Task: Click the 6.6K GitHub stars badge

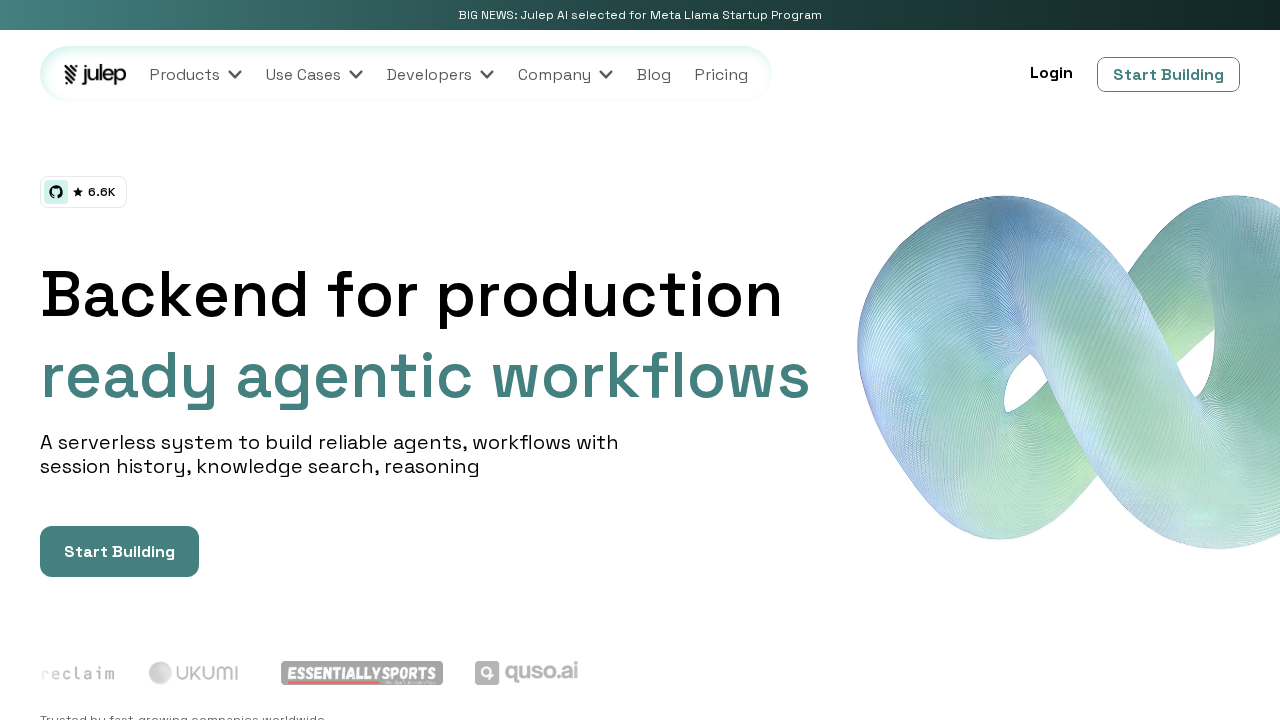Action: tap(83, 192)
